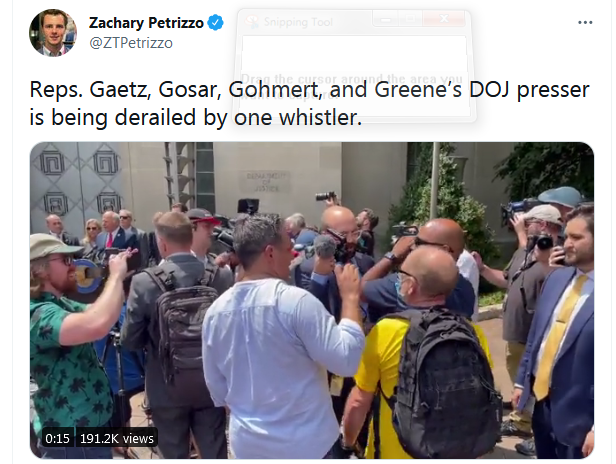The image size is (616, 464).
Task: Close the faded Snipping Tool window
Action: point(444,18)
